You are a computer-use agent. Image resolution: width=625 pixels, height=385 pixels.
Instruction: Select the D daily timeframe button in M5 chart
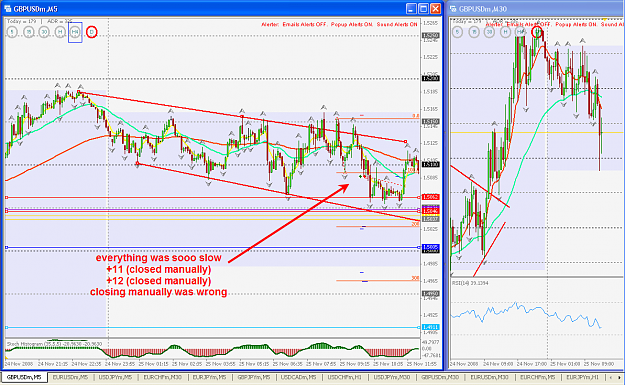coord(92,32)
